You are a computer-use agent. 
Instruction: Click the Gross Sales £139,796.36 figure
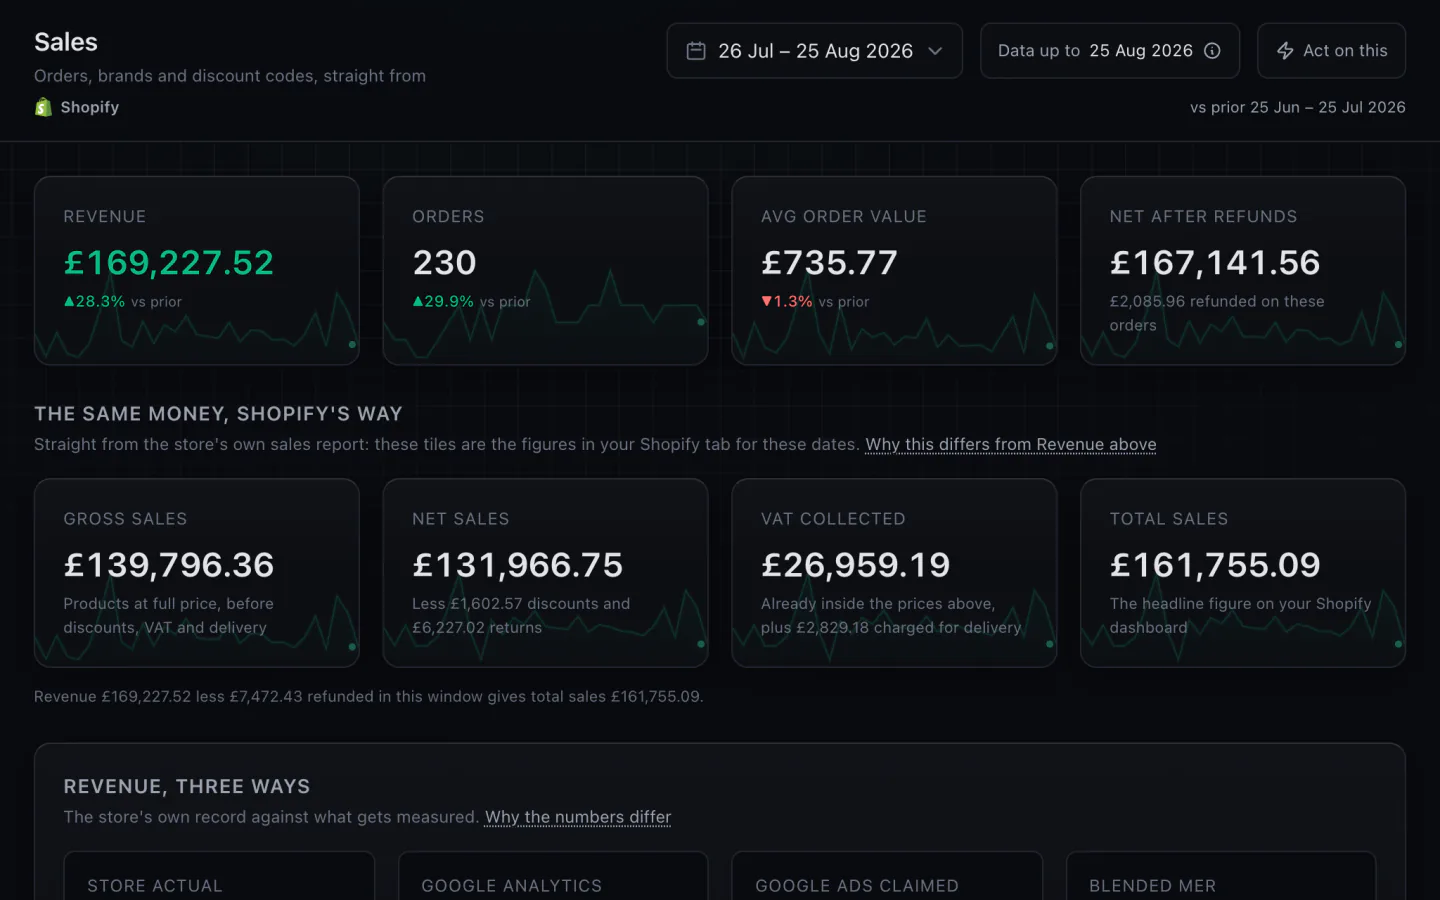[x=169, y=565]
